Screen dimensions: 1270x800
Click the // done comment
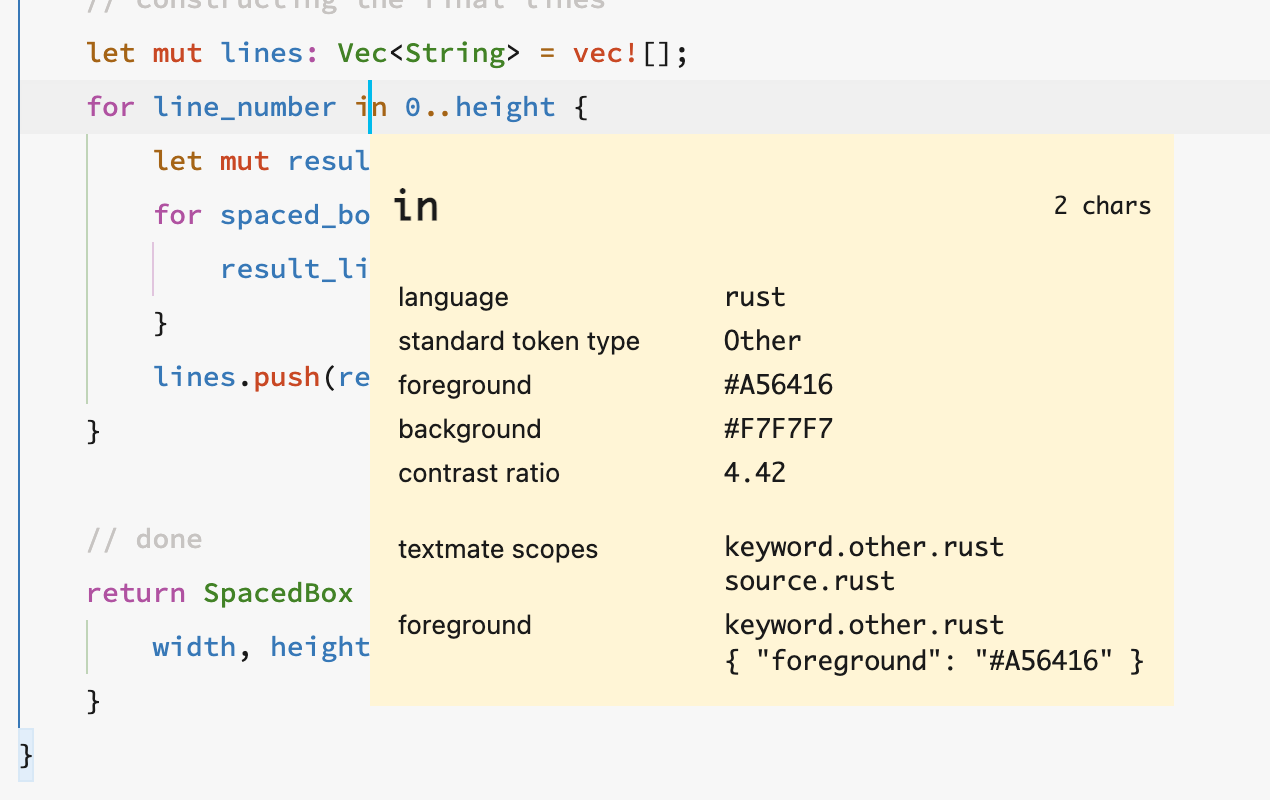[x=143, y=538]
